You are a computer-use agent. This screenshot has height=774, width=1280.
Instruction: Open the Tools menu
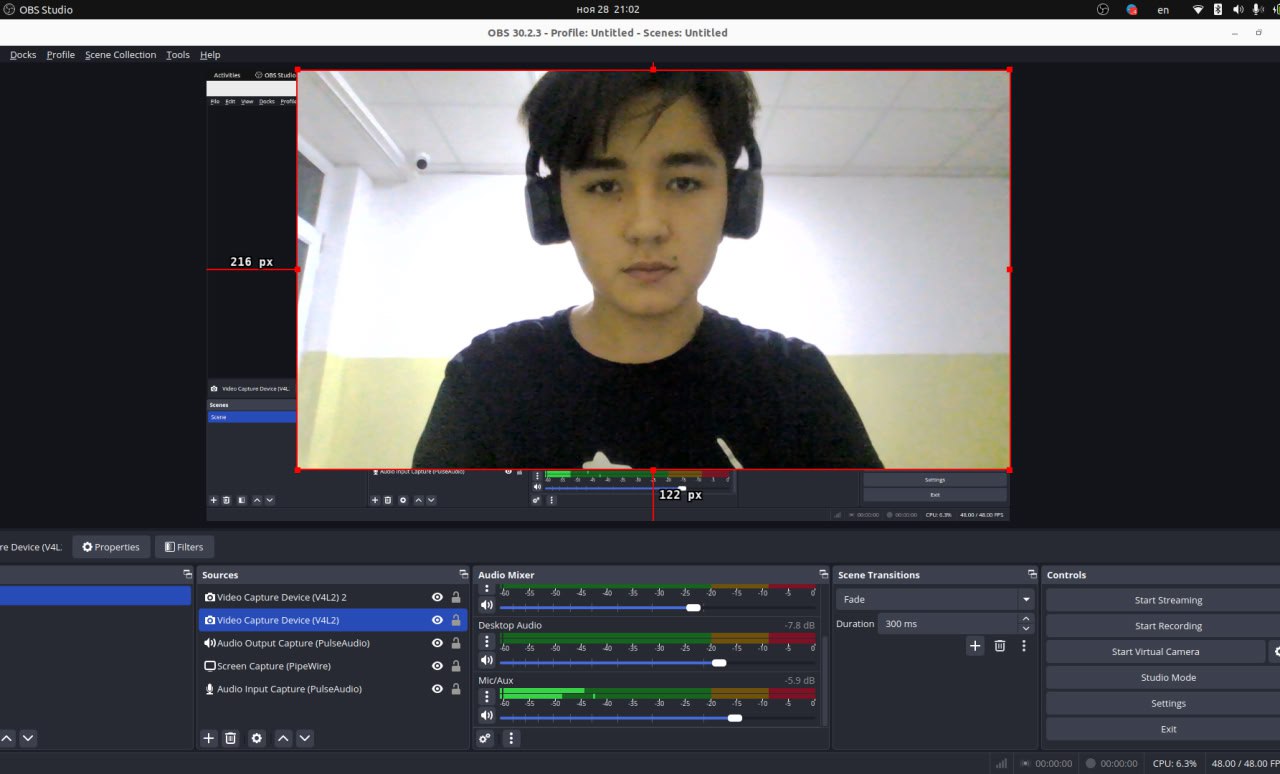[x=178, y=55]
